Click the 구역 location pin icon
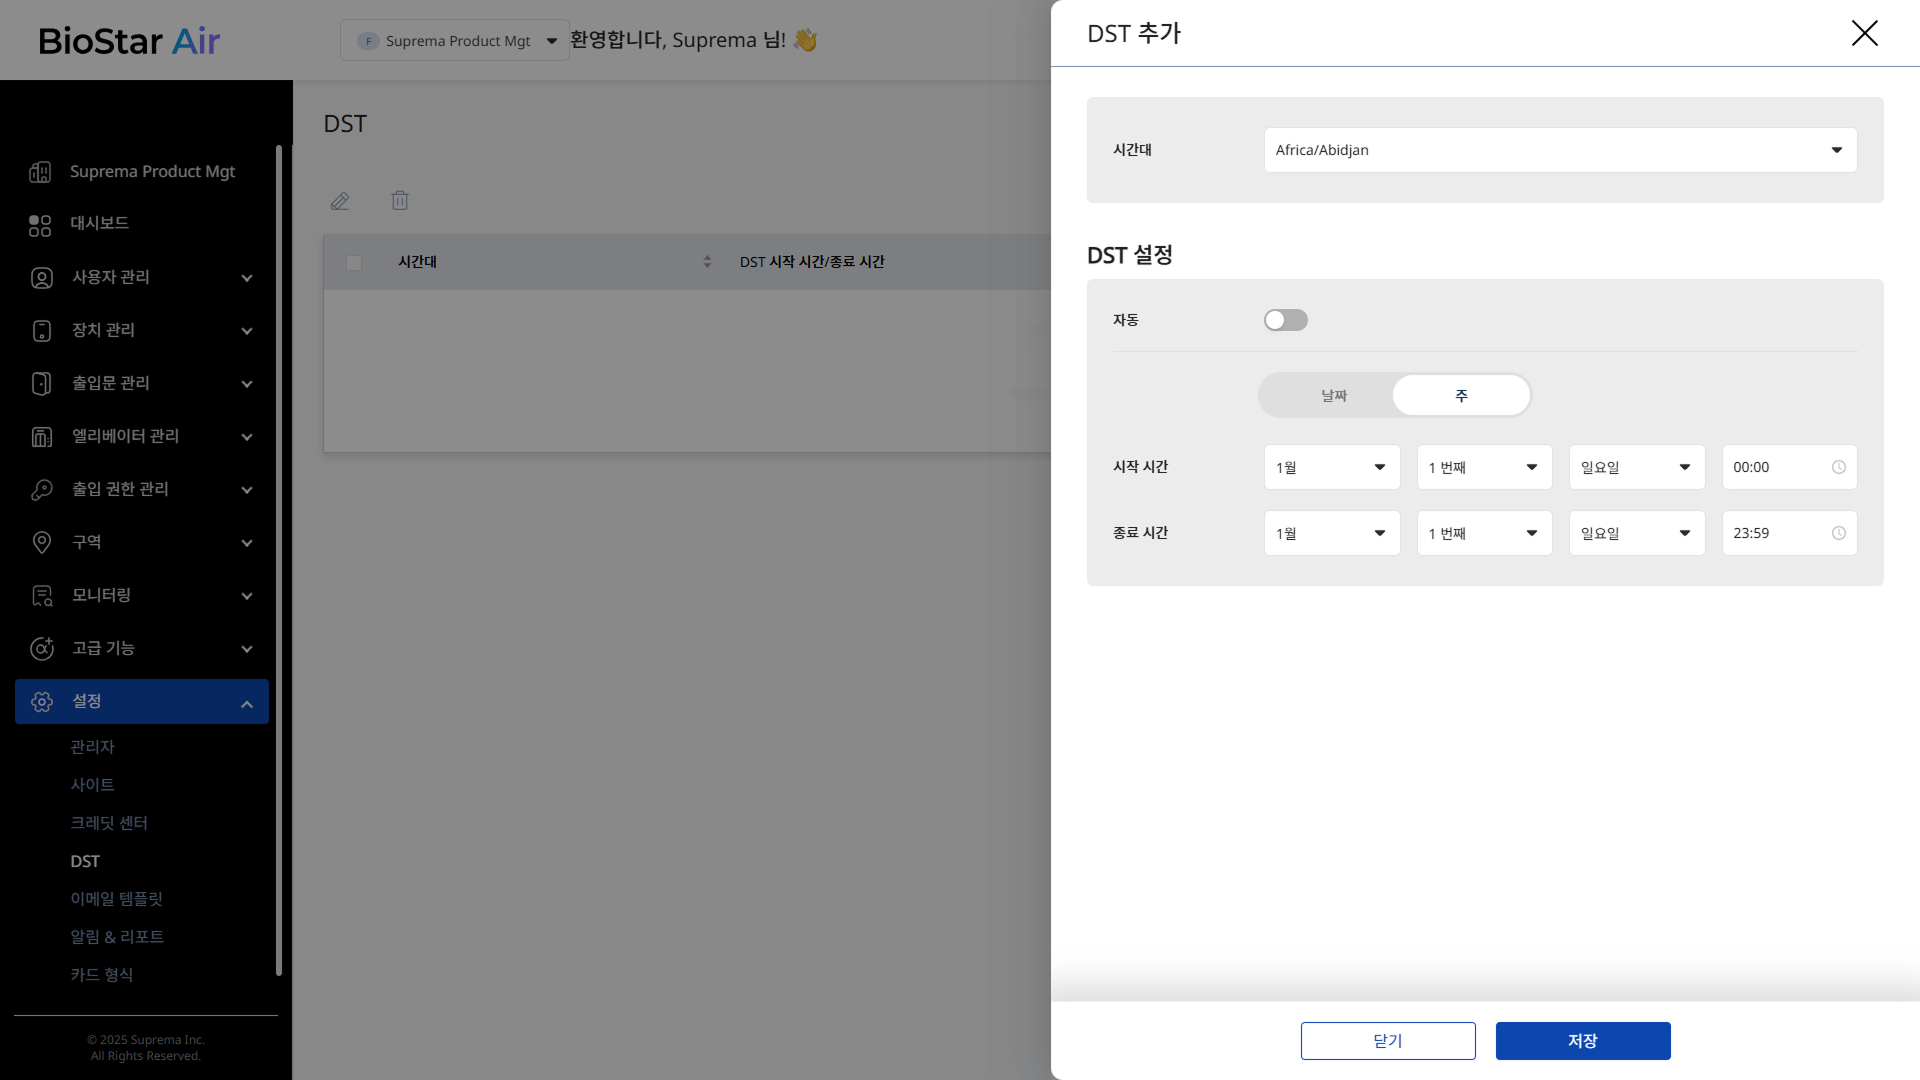The image size is (1920, 1080). [41, 543]
